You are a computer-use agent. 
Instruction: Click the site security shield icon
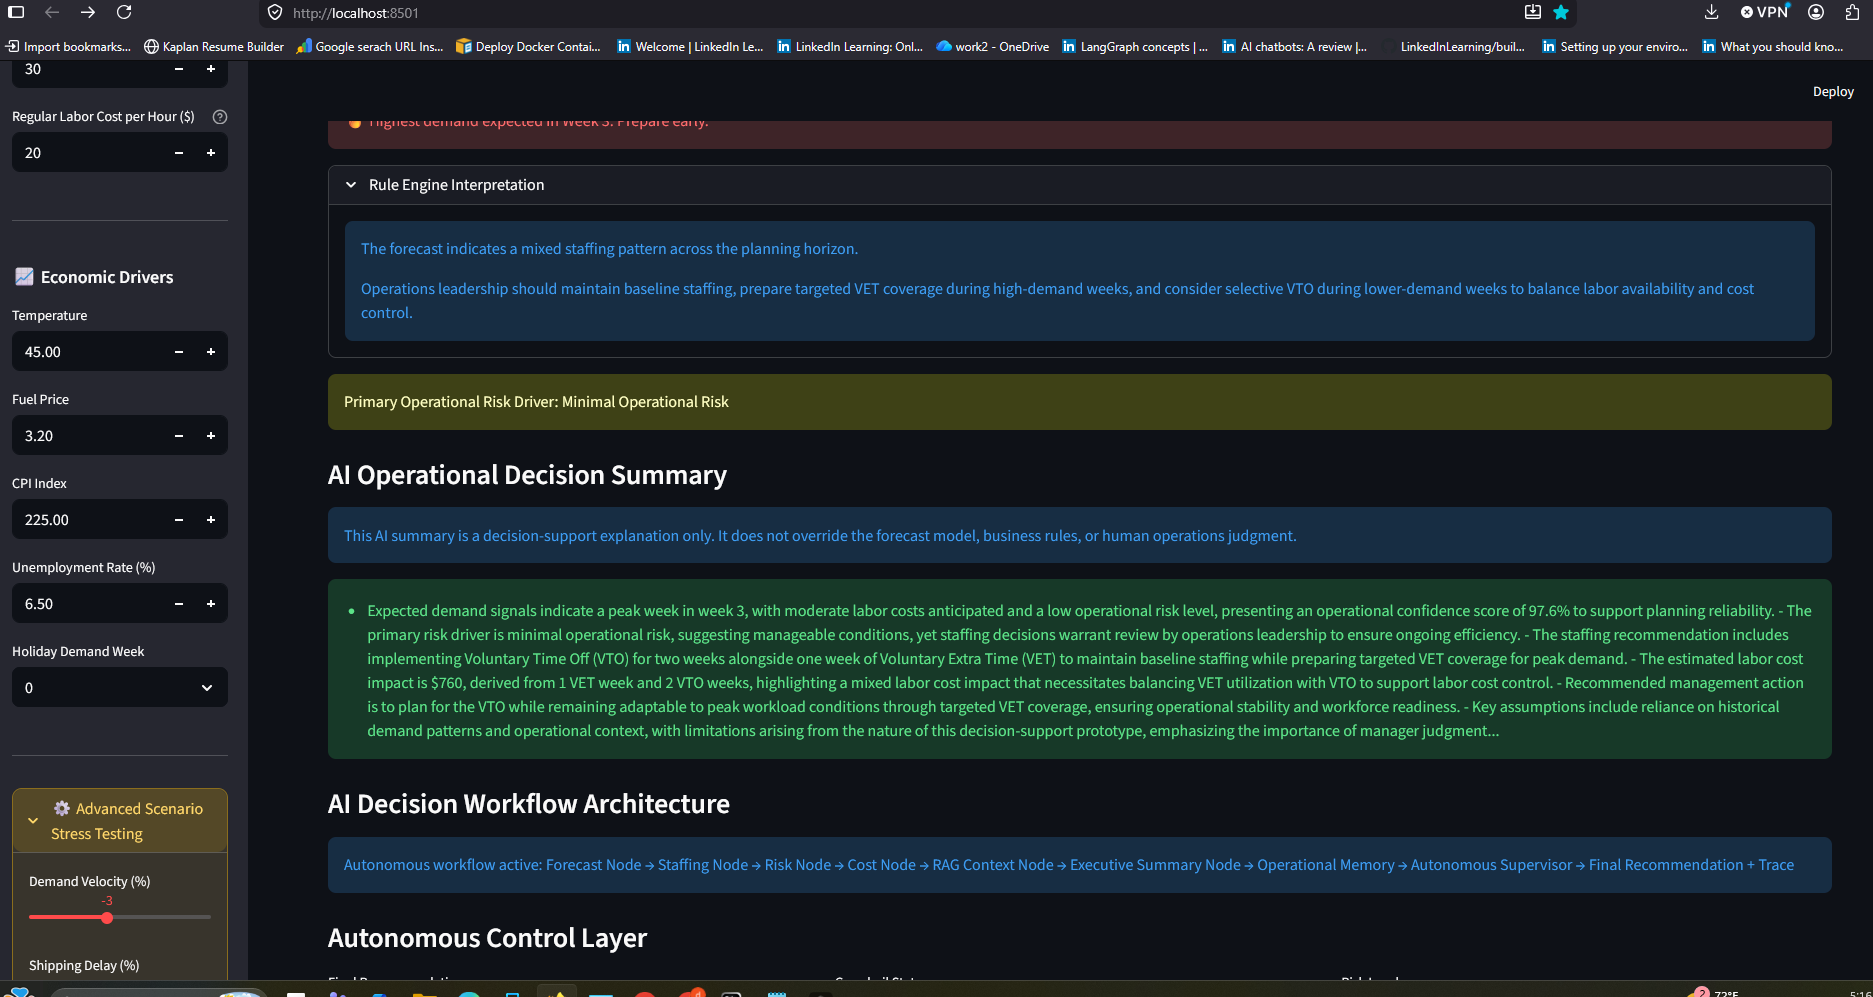275,13
